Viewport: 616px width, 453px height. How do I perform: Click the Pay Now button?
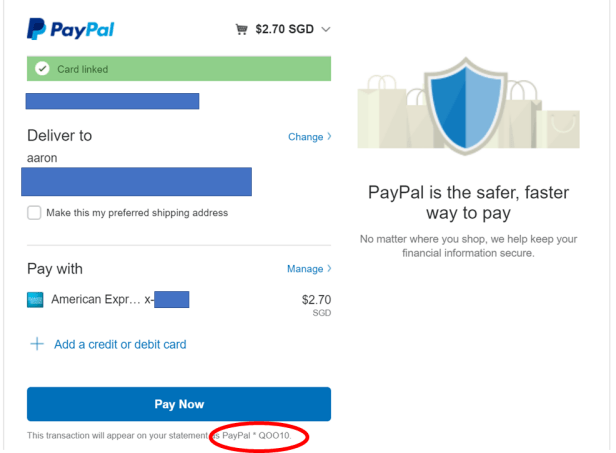coord(179,404)
